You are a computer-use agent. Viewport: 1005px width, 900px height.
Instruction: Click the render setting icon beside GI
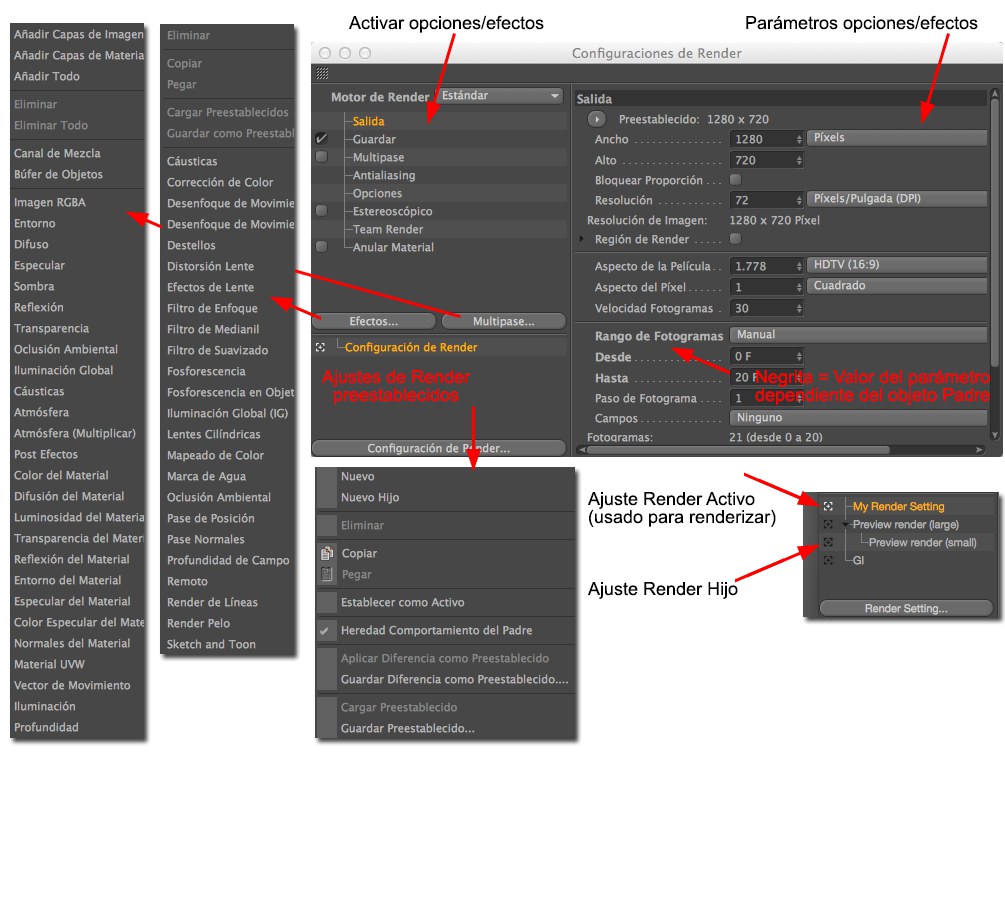(828, 561)
